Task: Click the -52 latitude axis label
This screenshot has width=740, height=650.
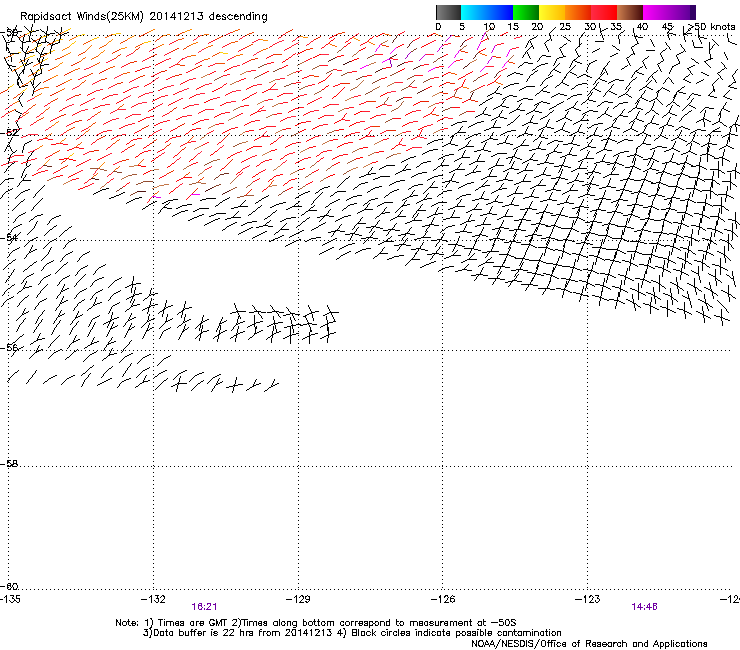Action: [x=10, y=133]
